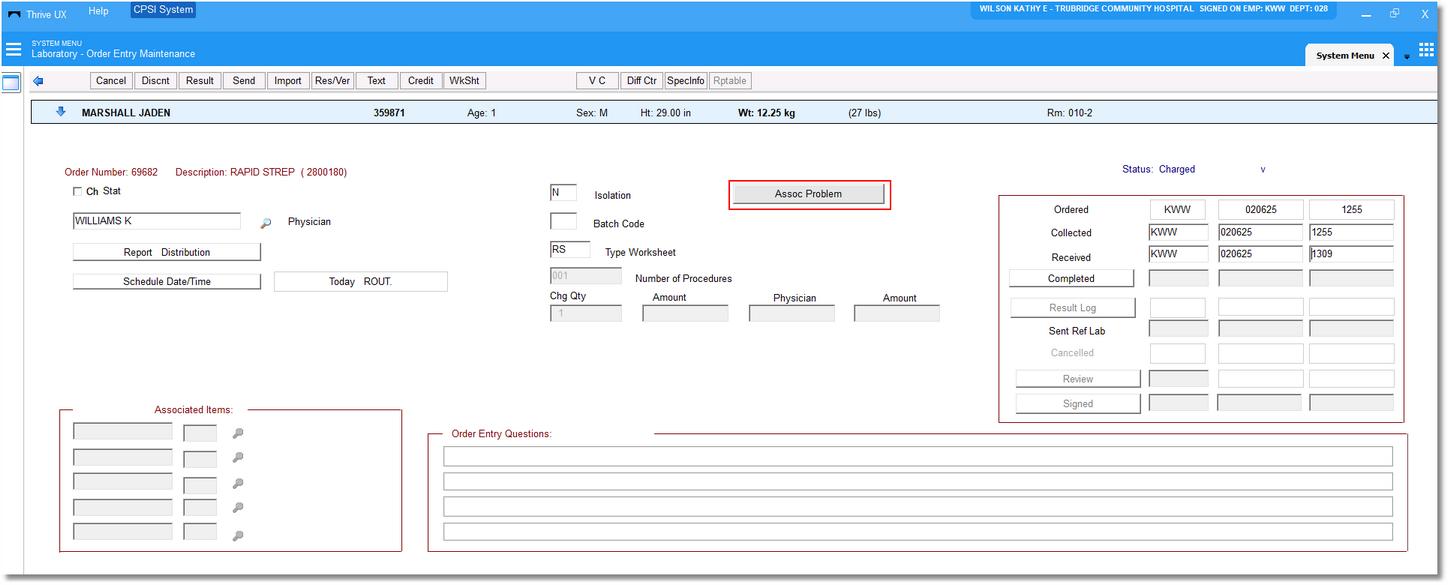Click fourth Associated Items lookup magnifier

[238, 509]
